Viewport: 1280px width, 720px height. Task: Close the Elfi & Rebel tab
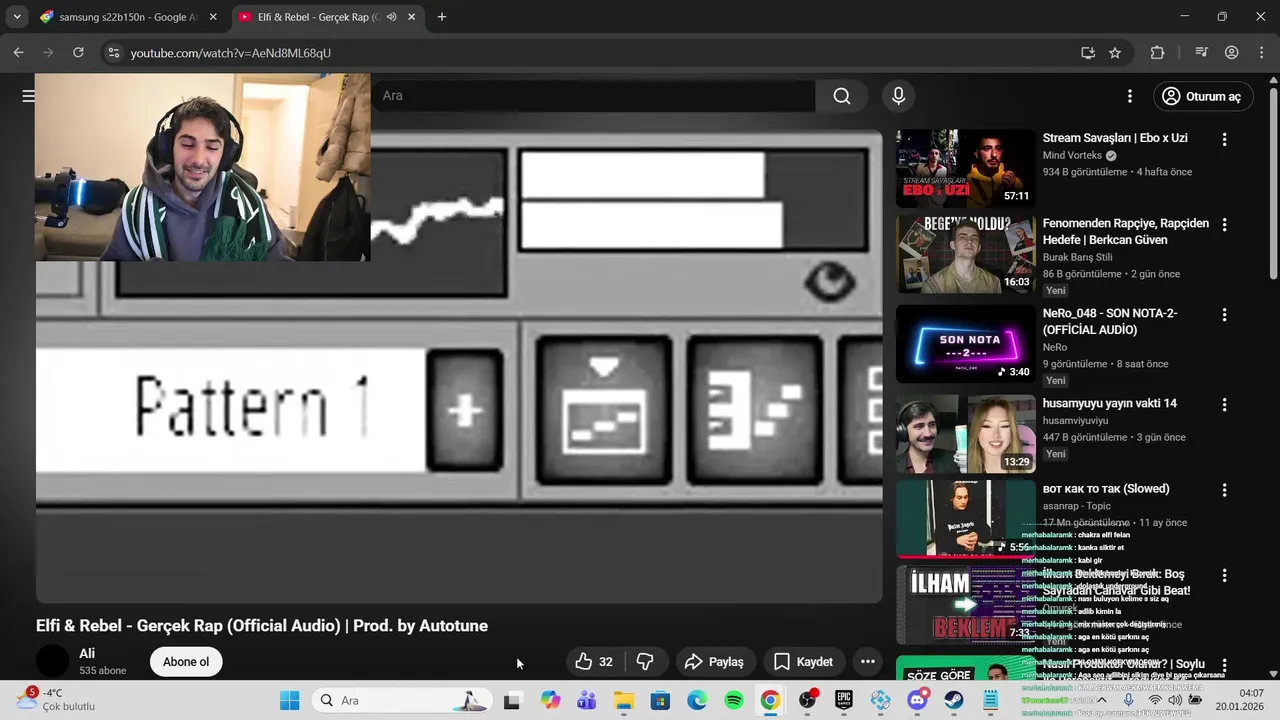[411, 17]
